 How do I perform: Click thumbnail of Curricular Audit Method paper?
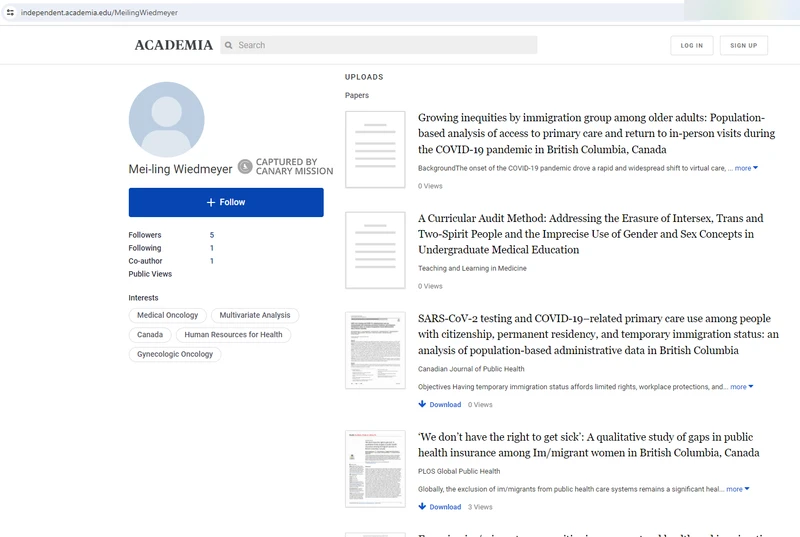coord(375,250)
